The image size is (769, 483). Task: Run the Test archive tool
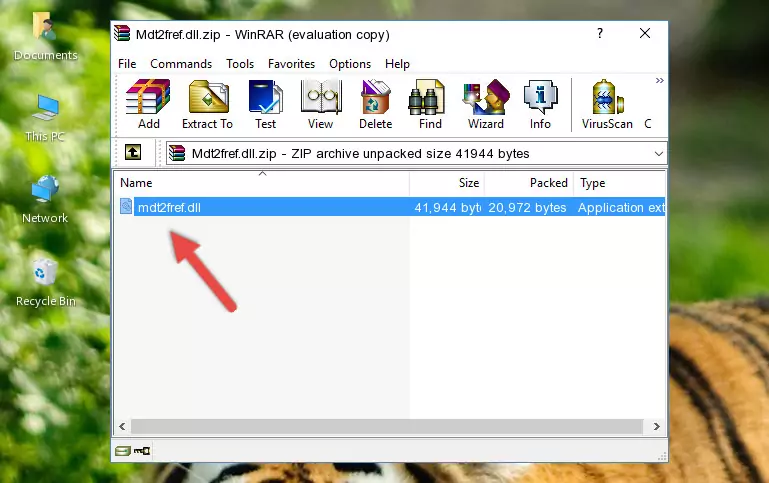(265, 104)
